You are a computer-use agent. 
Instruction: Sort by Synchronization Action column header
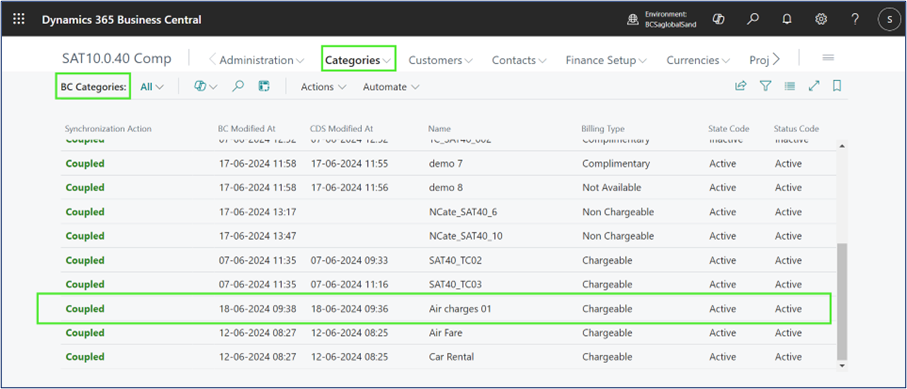(108, 129)
